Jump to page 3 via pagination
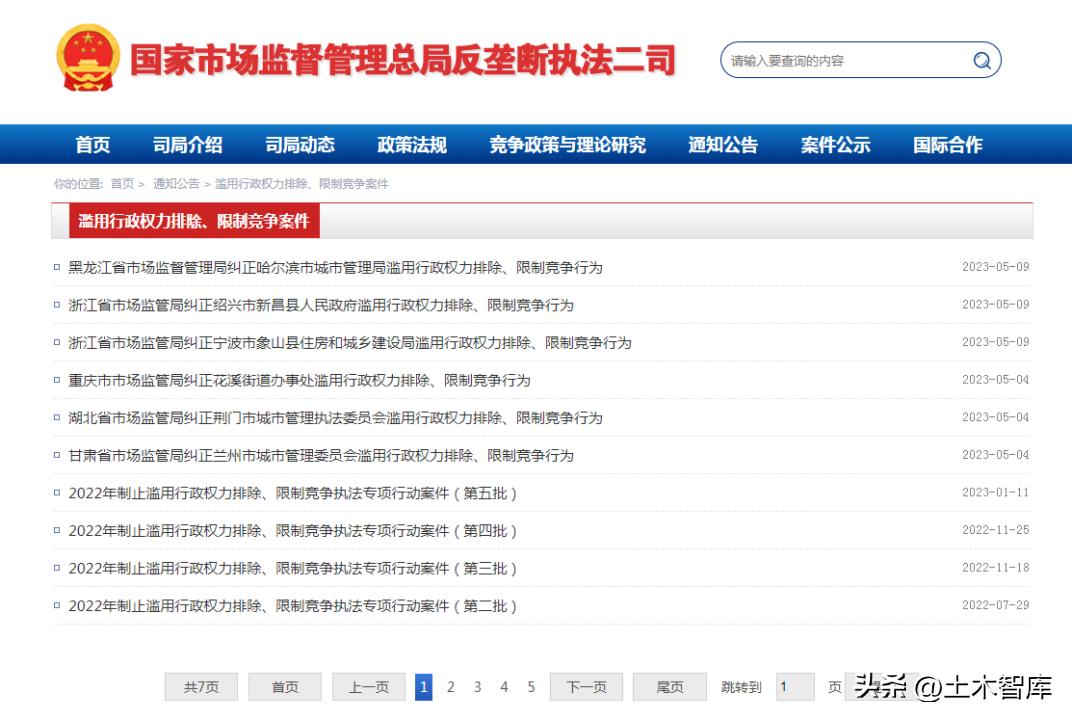The width and height of the screenshot is (1072, 720). [478, 687]
